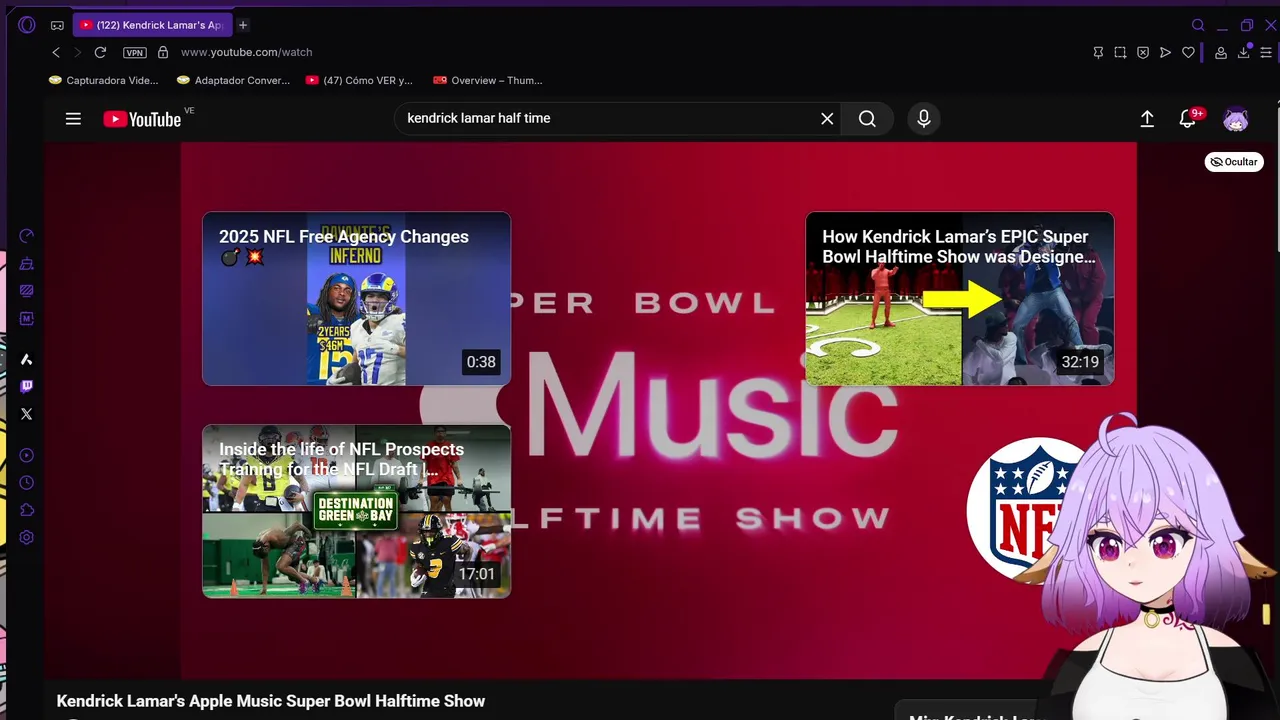Click the Kendrick Lamar's Apple Music video title
Image resolution: width=1280 pixels, height=720 pixels.
[x=271, y=701]
